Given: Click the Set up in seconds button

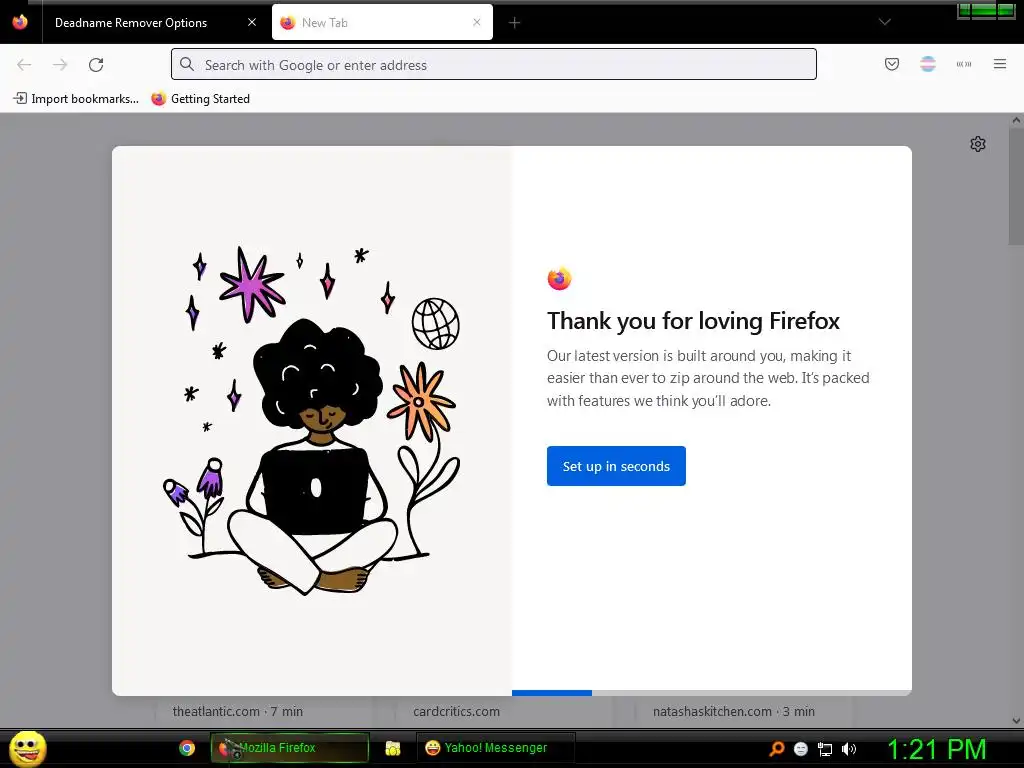Looking at the screenshot, I should point(616,466).
